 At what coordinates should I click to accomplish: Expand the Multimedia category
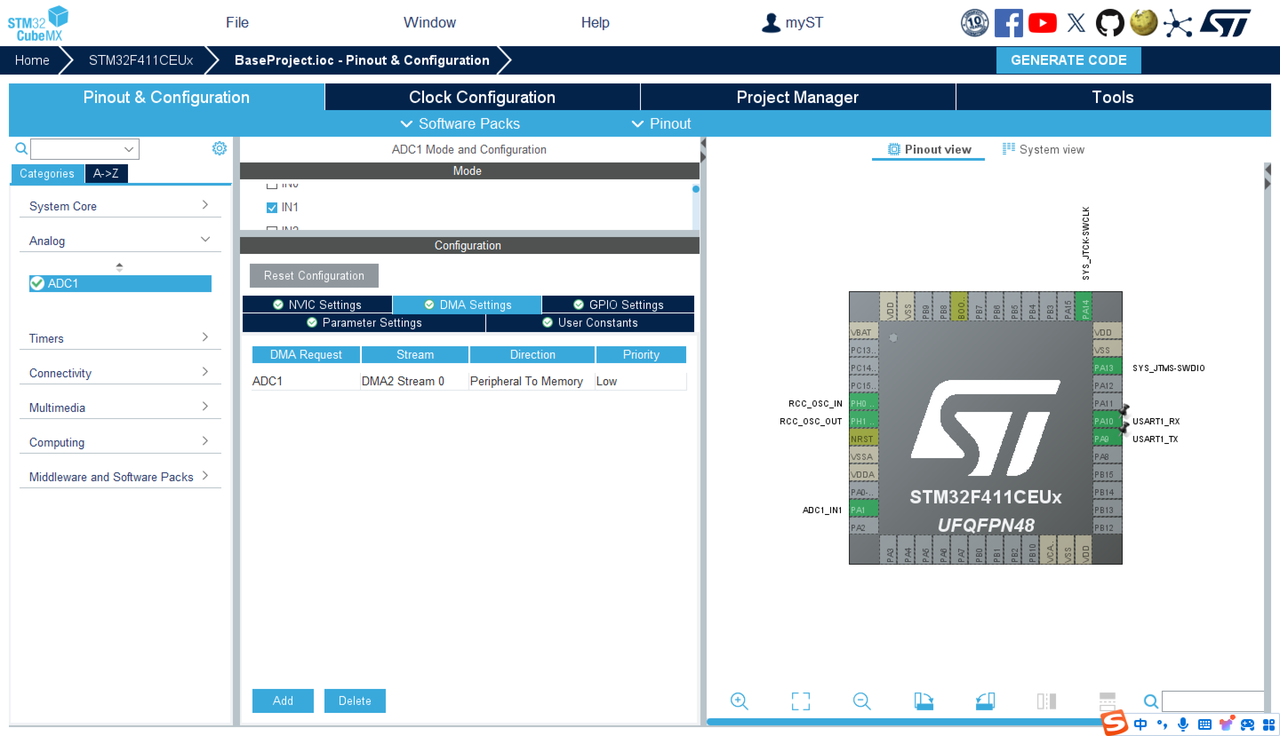pos(120,407)
